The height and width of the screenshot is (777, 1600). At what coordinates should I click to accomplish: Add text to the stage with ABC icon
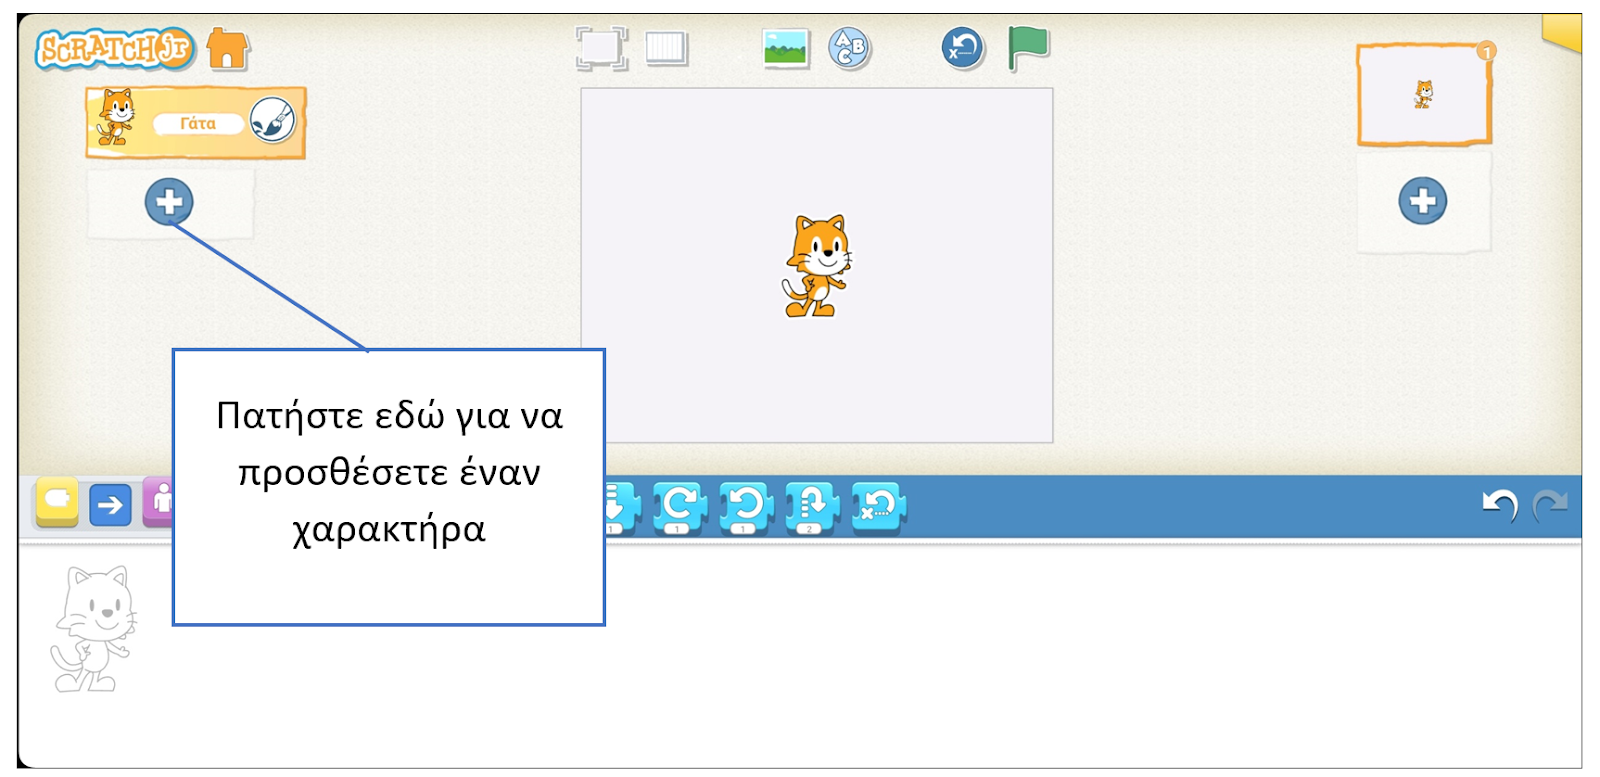(850, 48)
